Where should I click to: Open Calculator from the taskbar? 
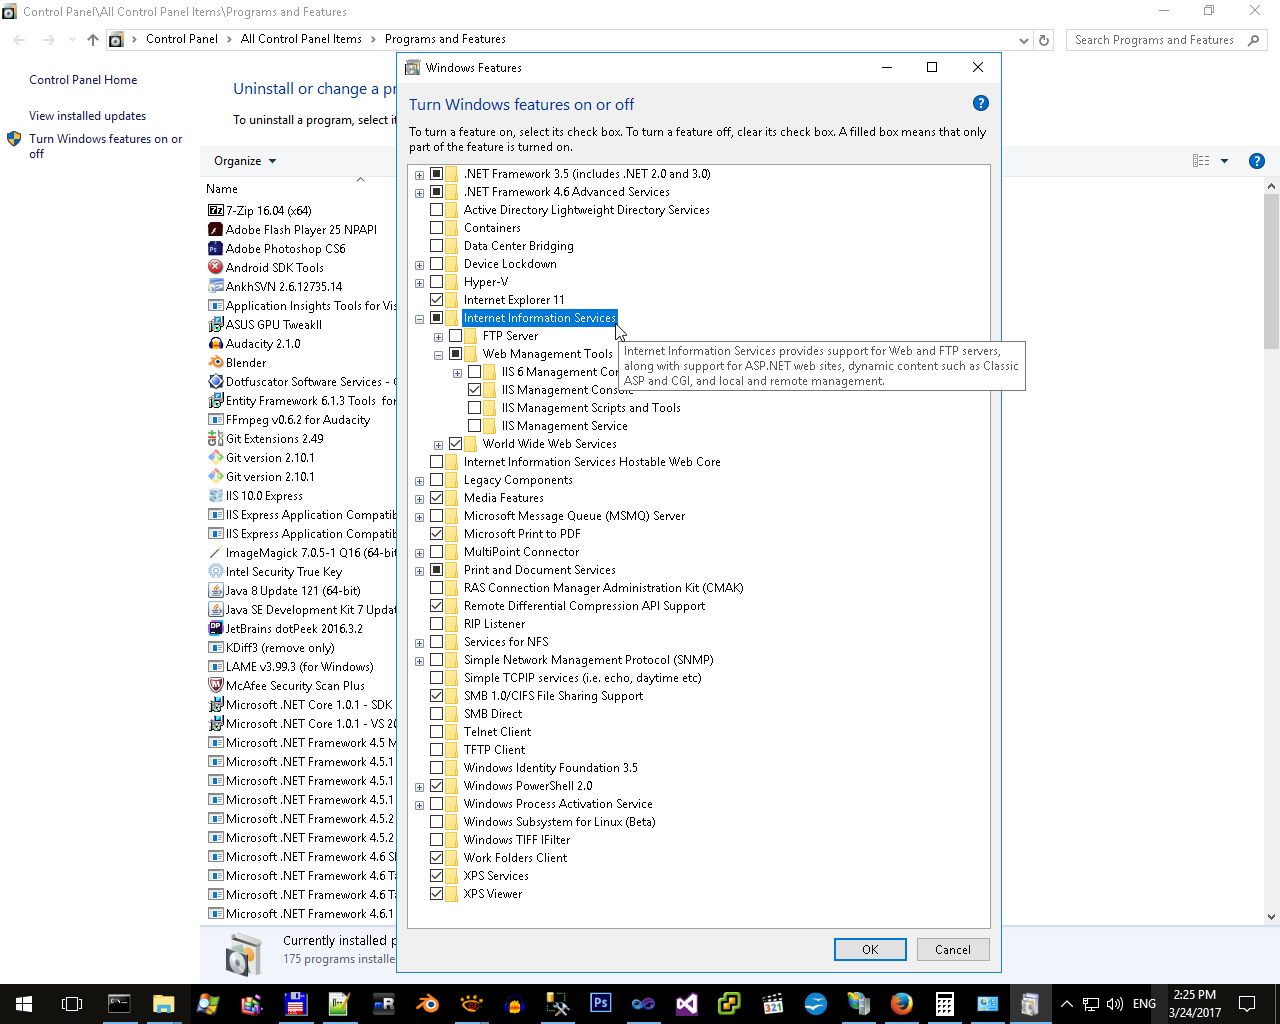pyautogui.click(x=944, y=1003)
